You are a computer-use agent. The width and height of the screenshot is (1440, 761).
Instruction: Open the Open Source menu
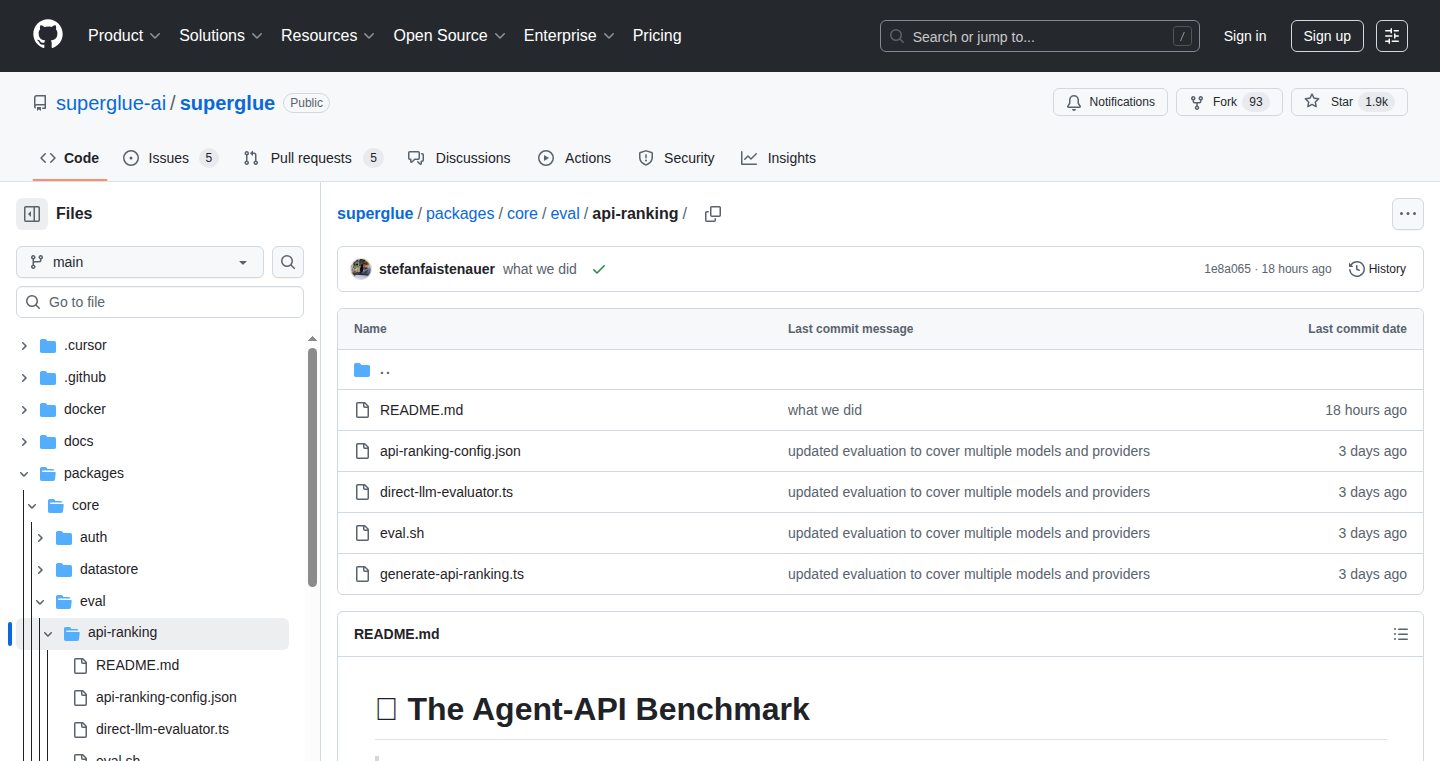pos(449,36)
